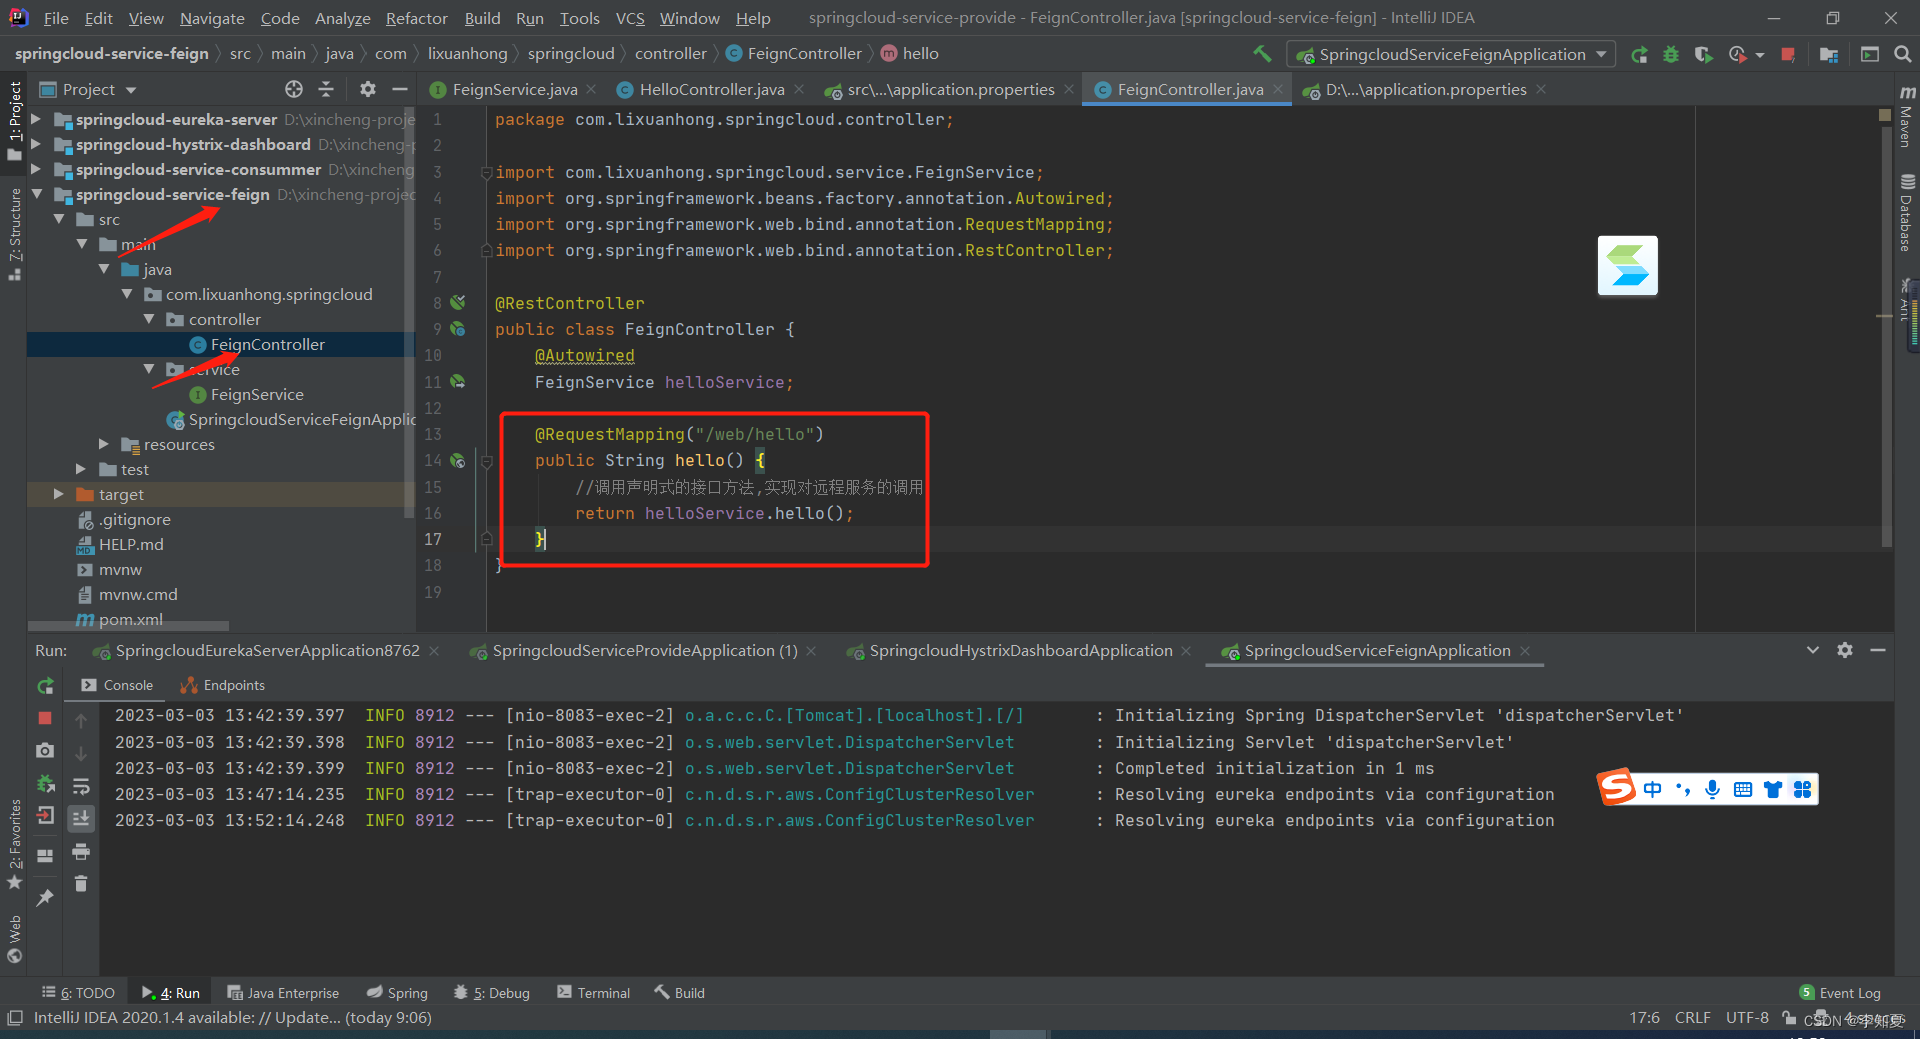
Task: Switch to HelloController.java editor tab
Action: (710, 89)
